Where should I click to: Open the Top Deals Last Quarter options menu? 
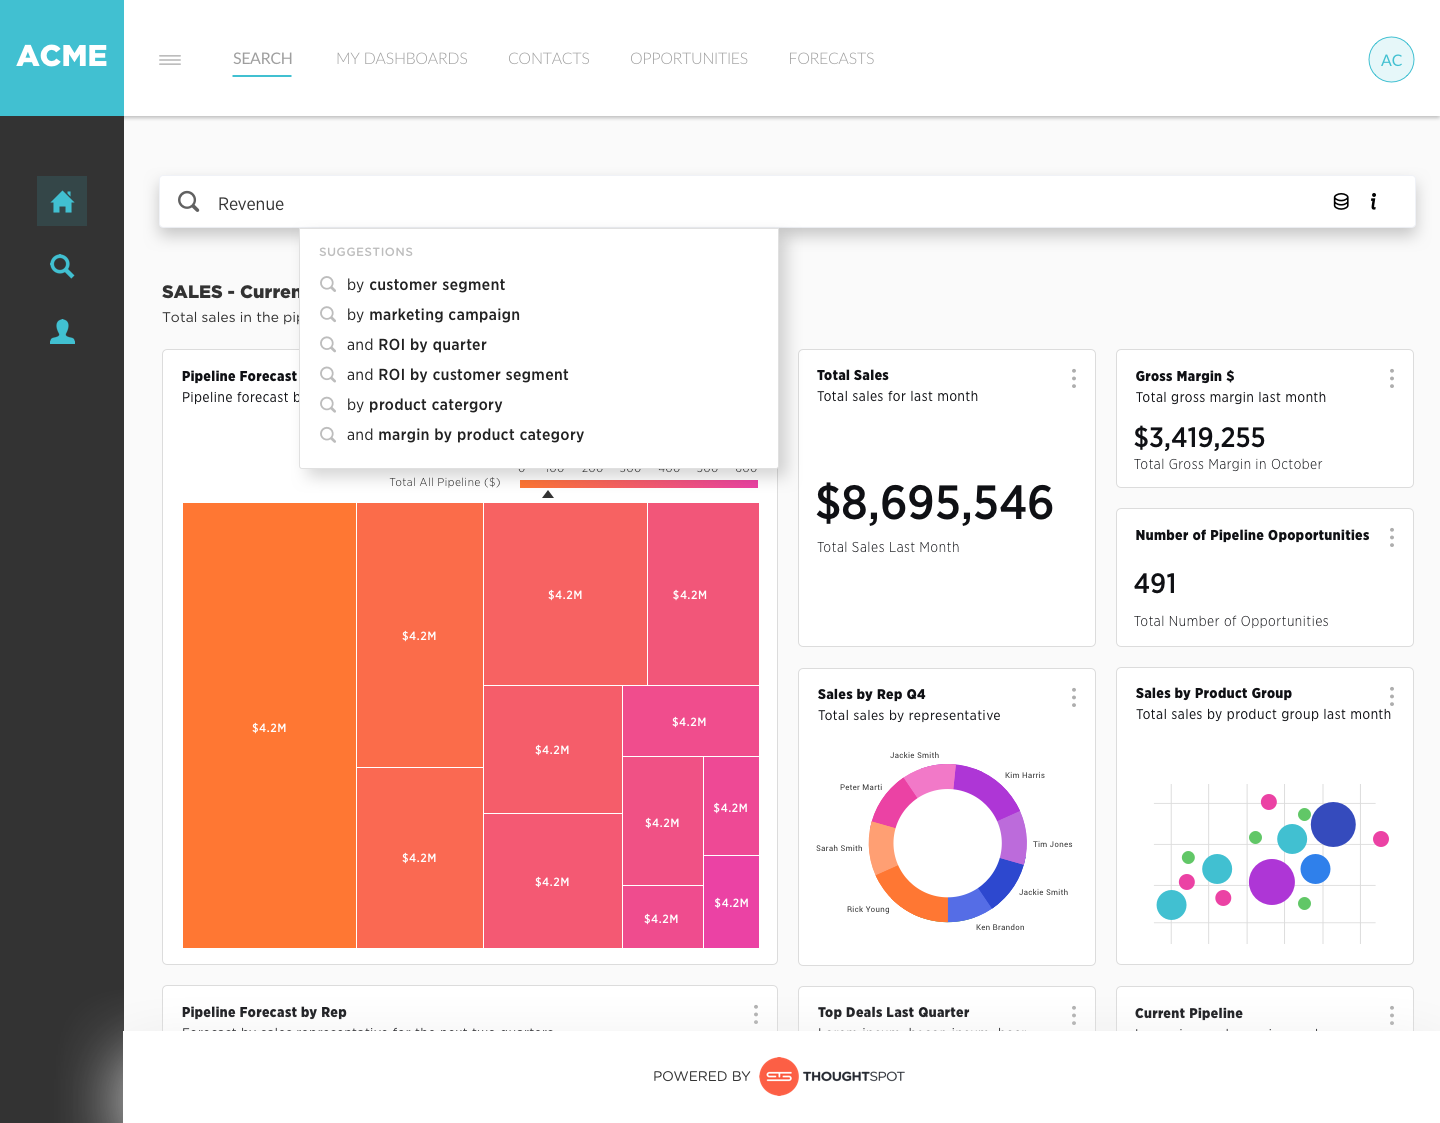coord(1074,1015)
